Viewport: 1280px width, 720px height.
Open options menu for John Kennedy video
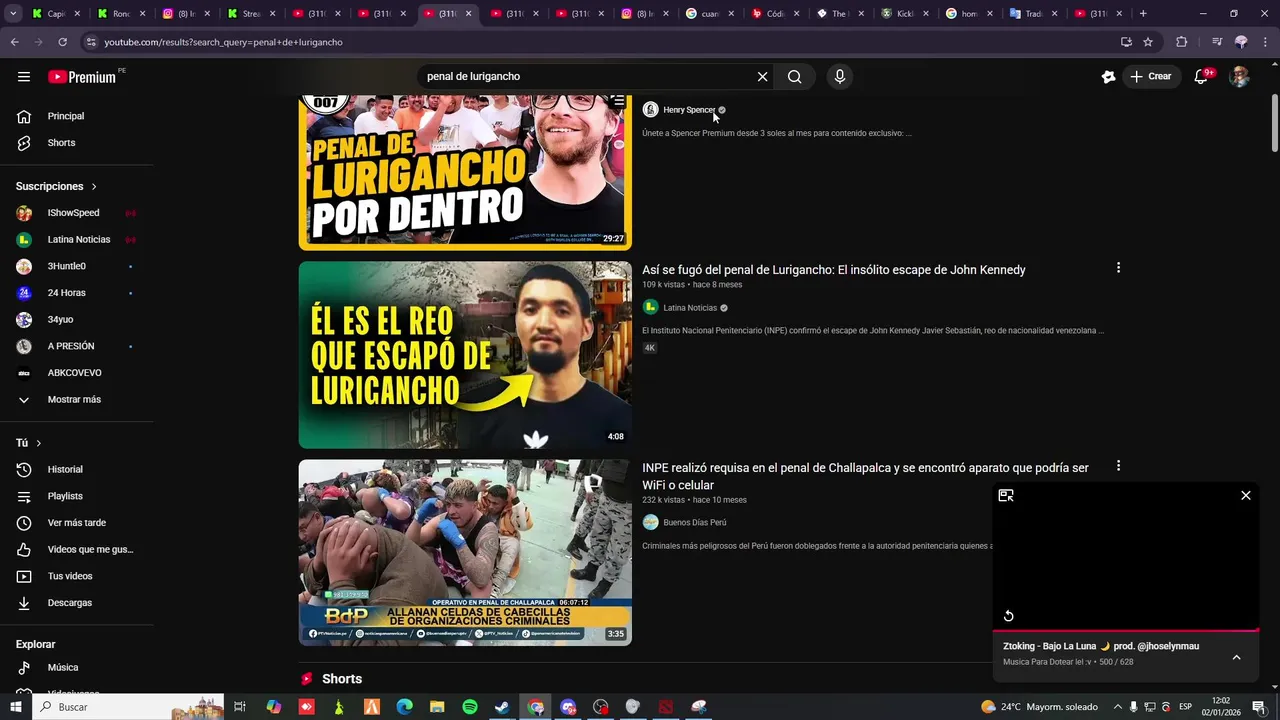pos(1118,268)
